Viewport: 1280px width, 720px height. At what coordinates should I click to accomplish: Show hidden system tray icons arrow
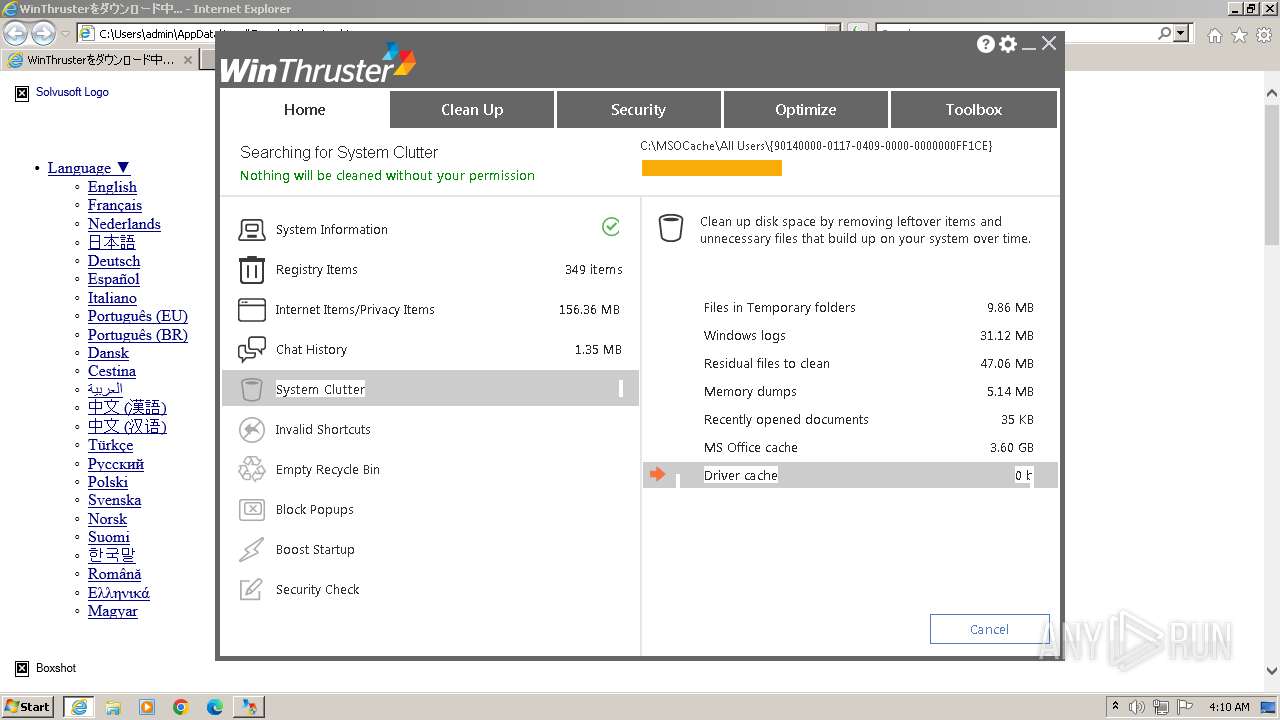point(1115,706)
